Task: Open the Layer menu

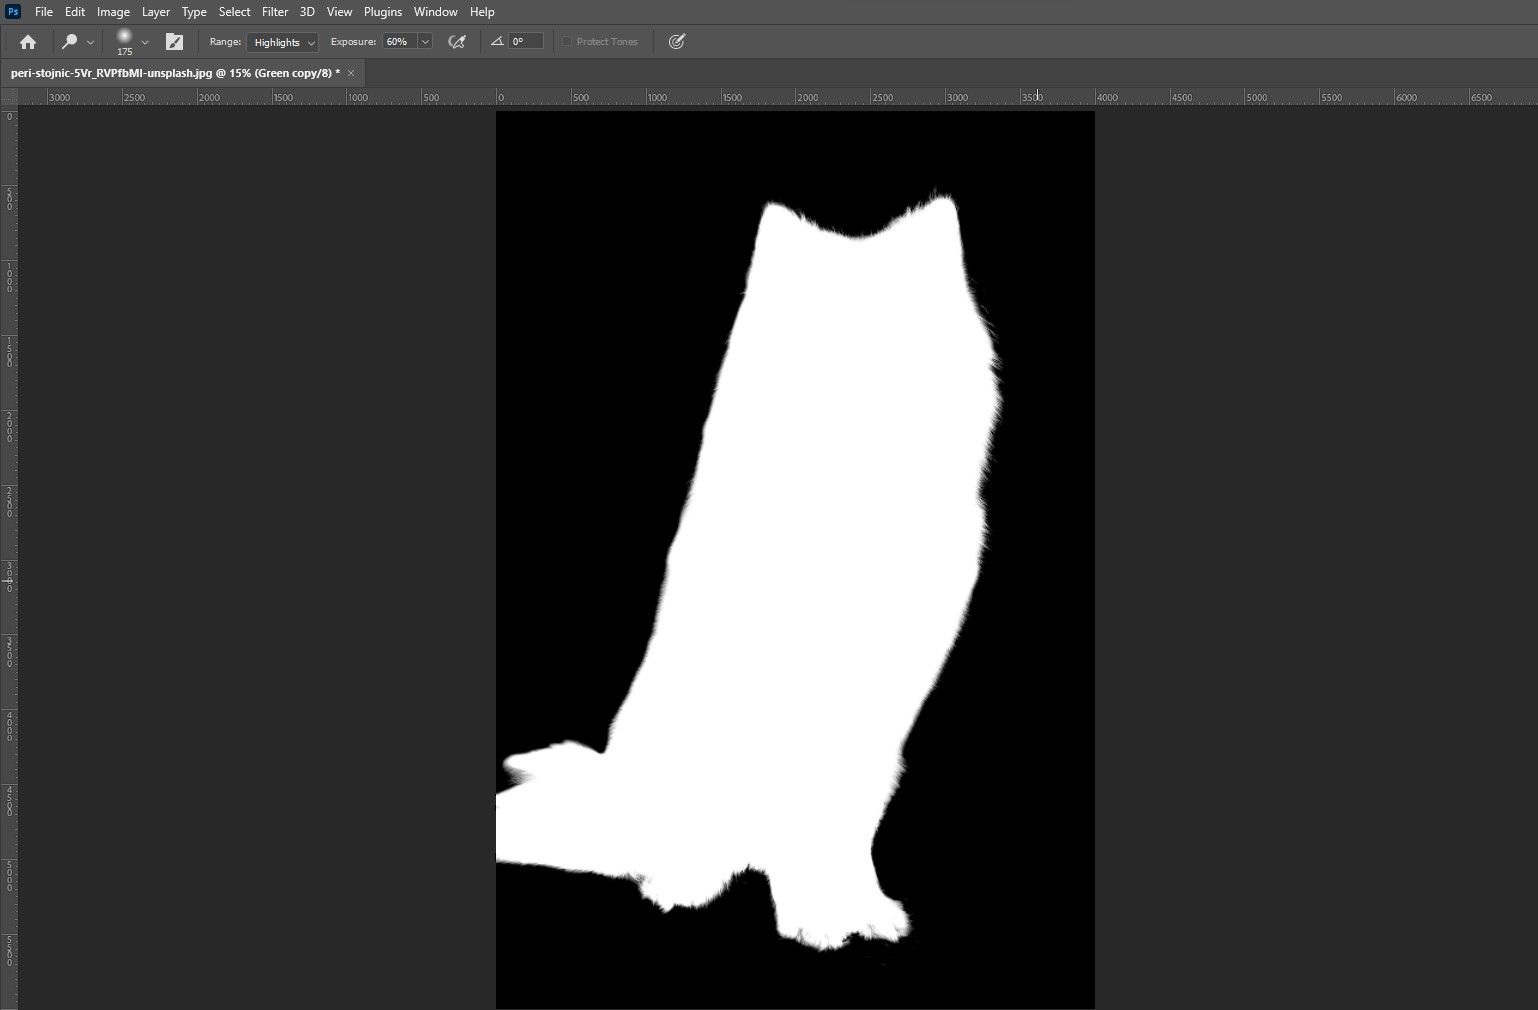Action: [x=155, y=12]
